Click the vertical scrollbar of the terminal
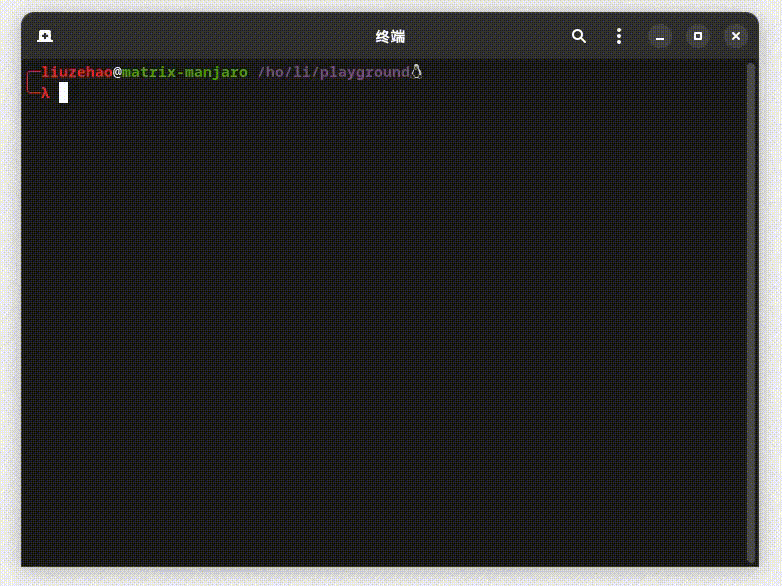This screenshot has width=782, height=586. pyautogui.click(x=751, y=313)
